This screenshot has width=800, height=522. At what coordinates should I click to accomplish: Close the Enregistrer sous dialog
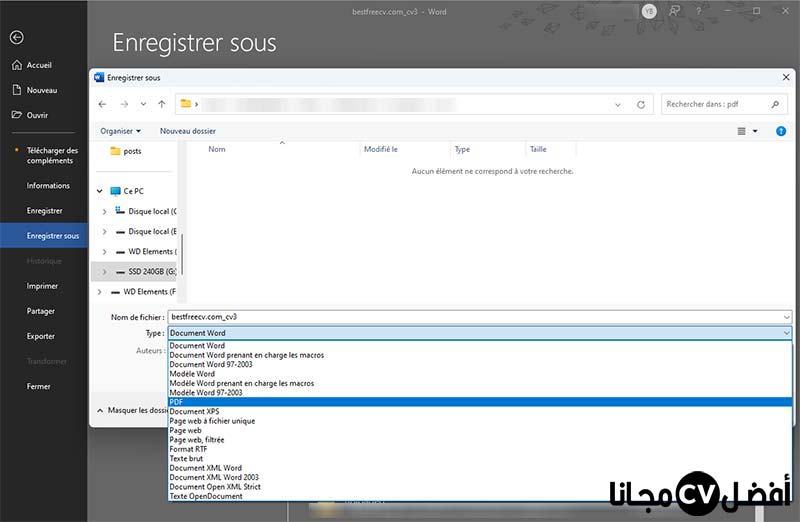point(786,78)
